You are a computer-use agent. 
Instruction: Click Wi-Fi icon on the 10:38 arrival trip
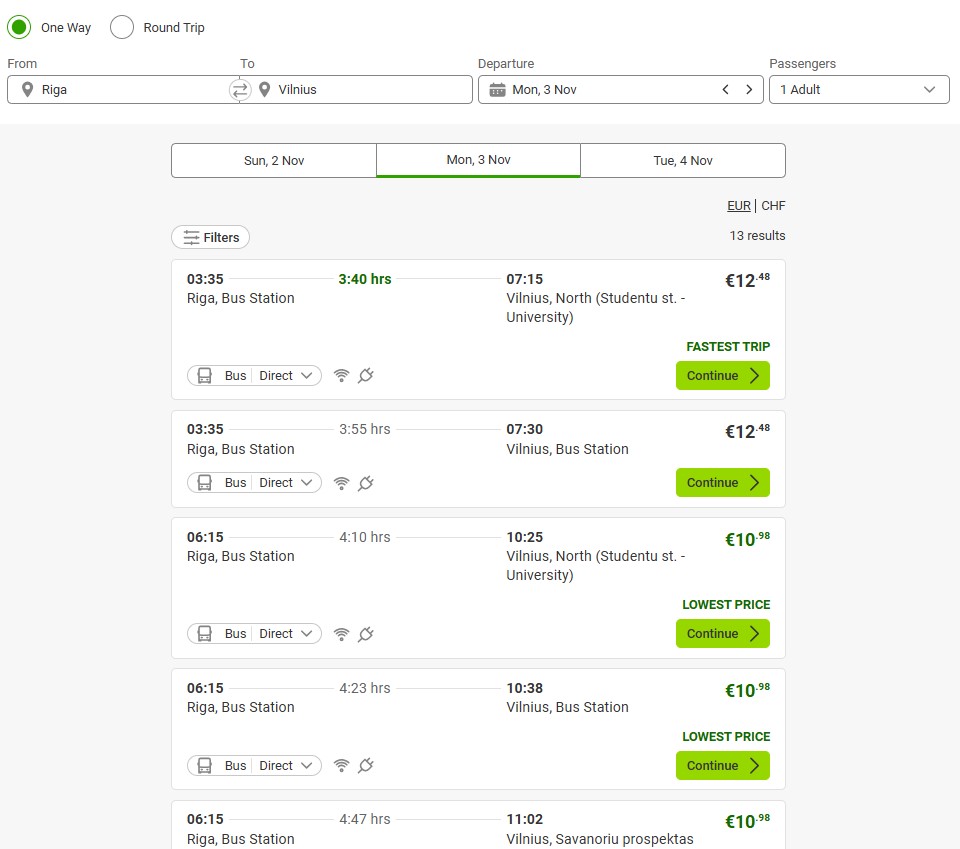pos(341,766)
